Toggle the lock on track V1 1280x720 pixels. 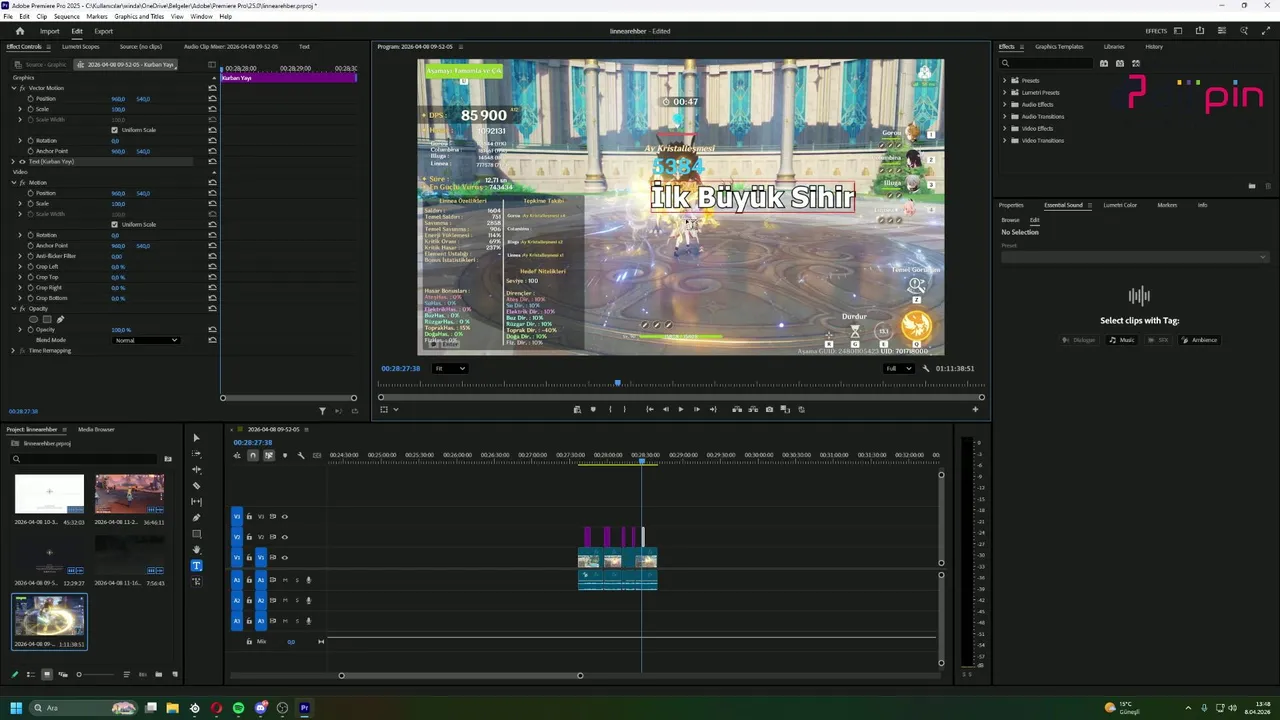(x=249, y=557)
